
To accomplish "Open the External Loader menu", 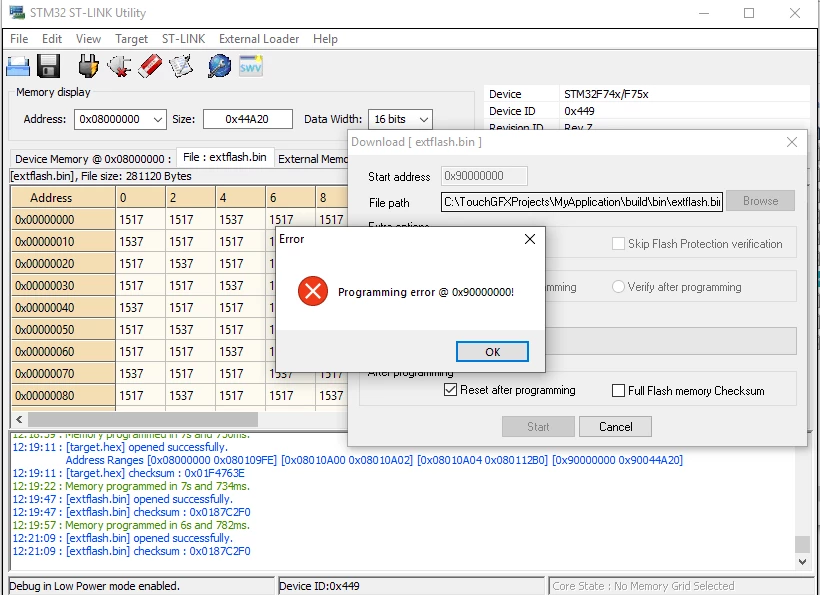I will tap(259, 39).
